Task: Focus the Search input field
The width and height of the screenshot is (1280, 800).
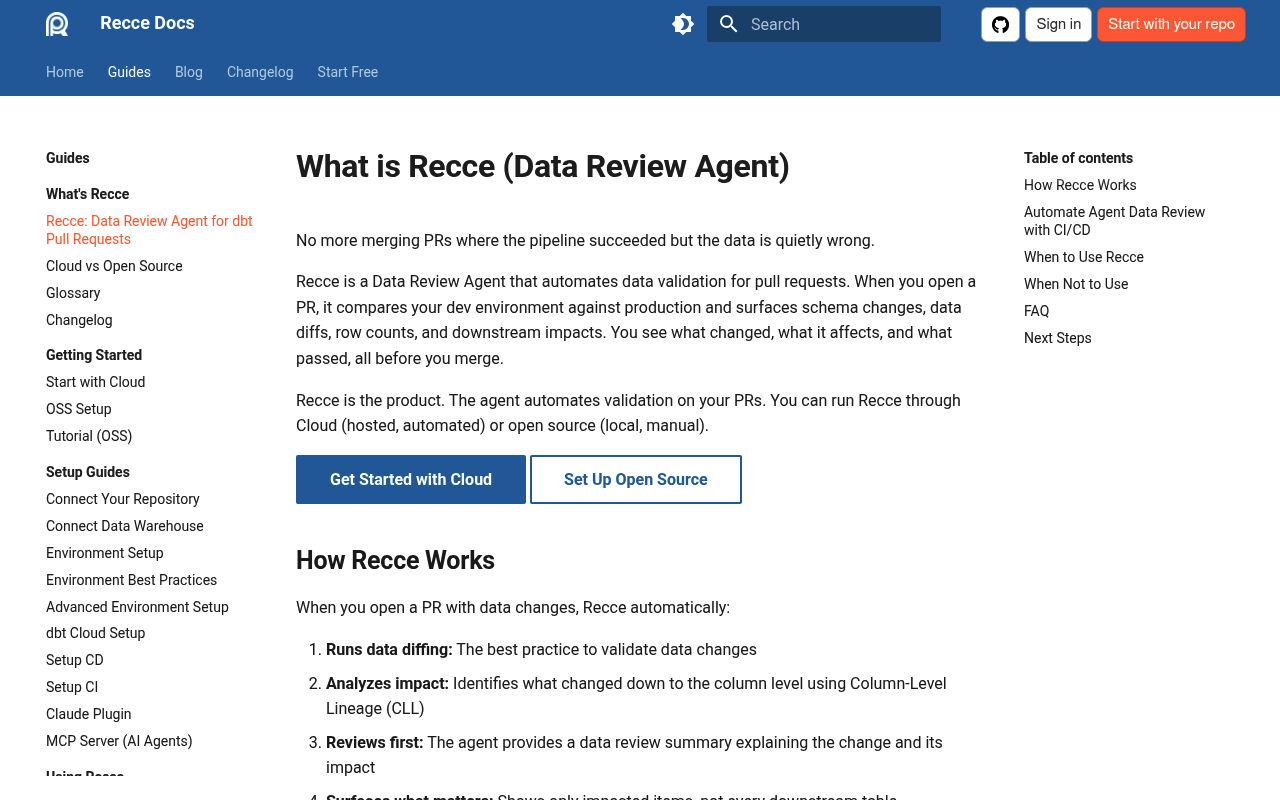Action: [x=824, y=24]
